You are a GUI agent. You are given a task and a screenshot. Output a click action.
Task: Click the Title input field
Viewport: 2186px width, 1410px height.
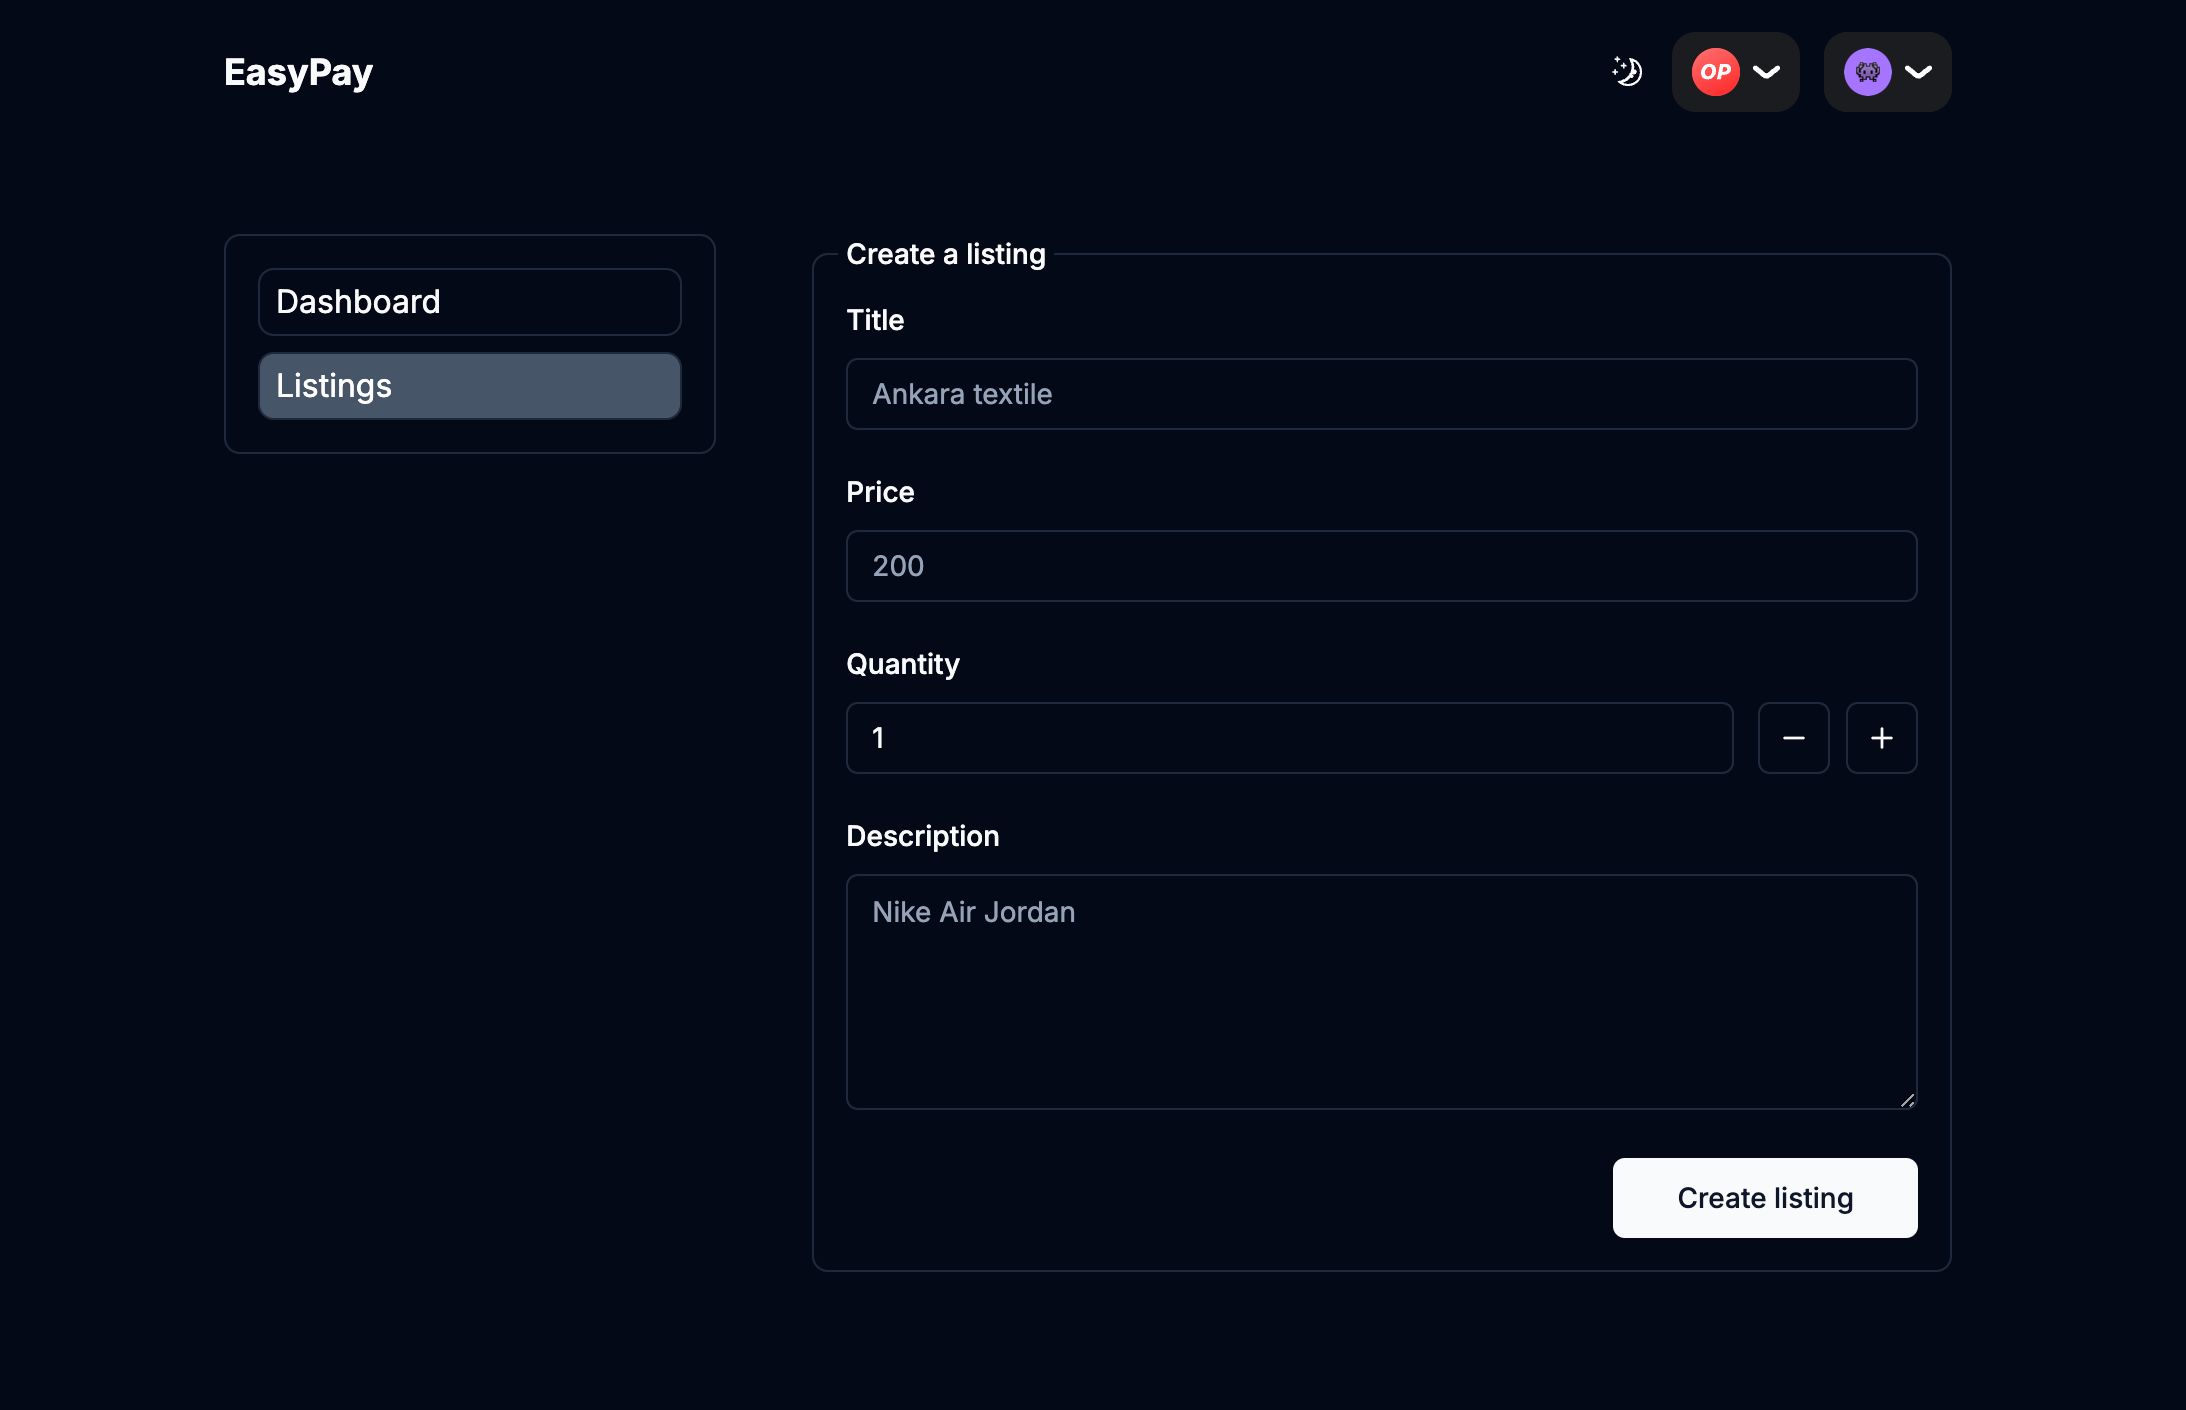(1380, 394)
